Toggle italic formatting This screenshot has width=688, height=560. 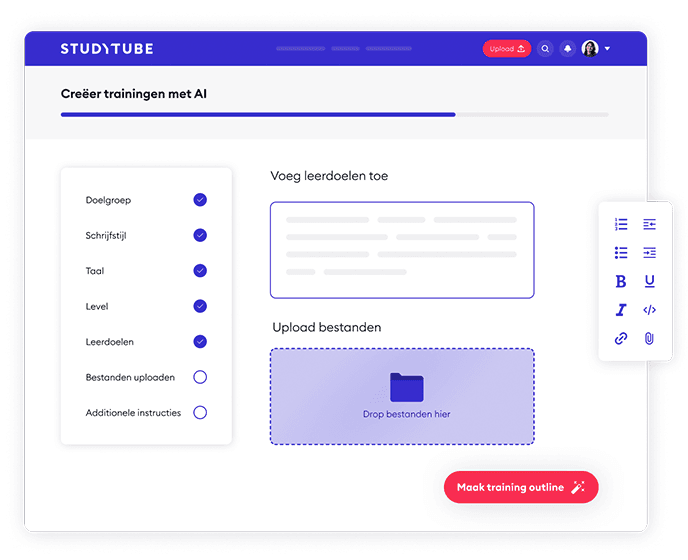[620, 310]
